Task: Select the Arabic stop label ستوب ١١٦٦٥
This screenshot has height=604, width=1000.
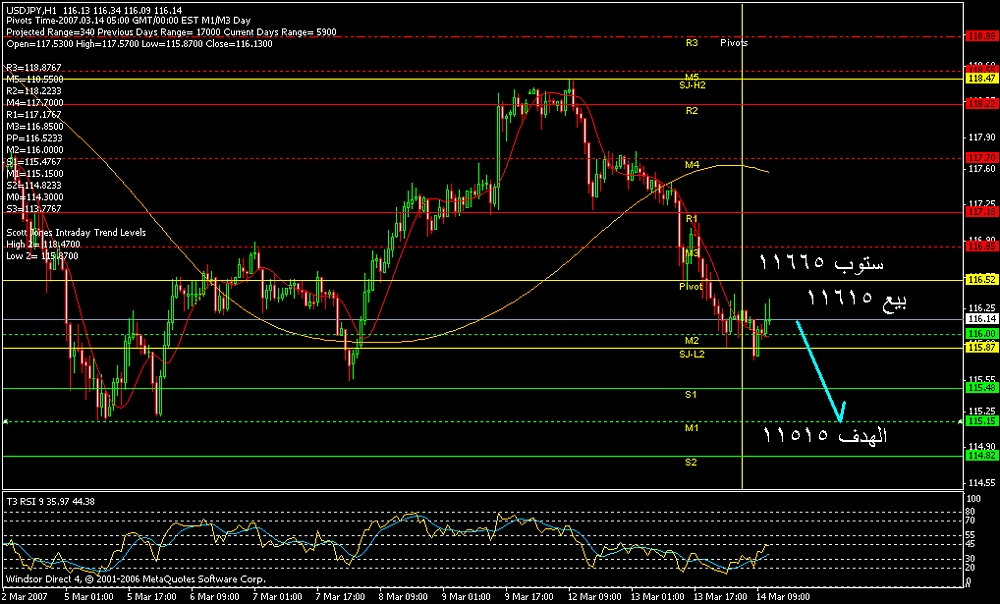Action: tap(823, 264)
